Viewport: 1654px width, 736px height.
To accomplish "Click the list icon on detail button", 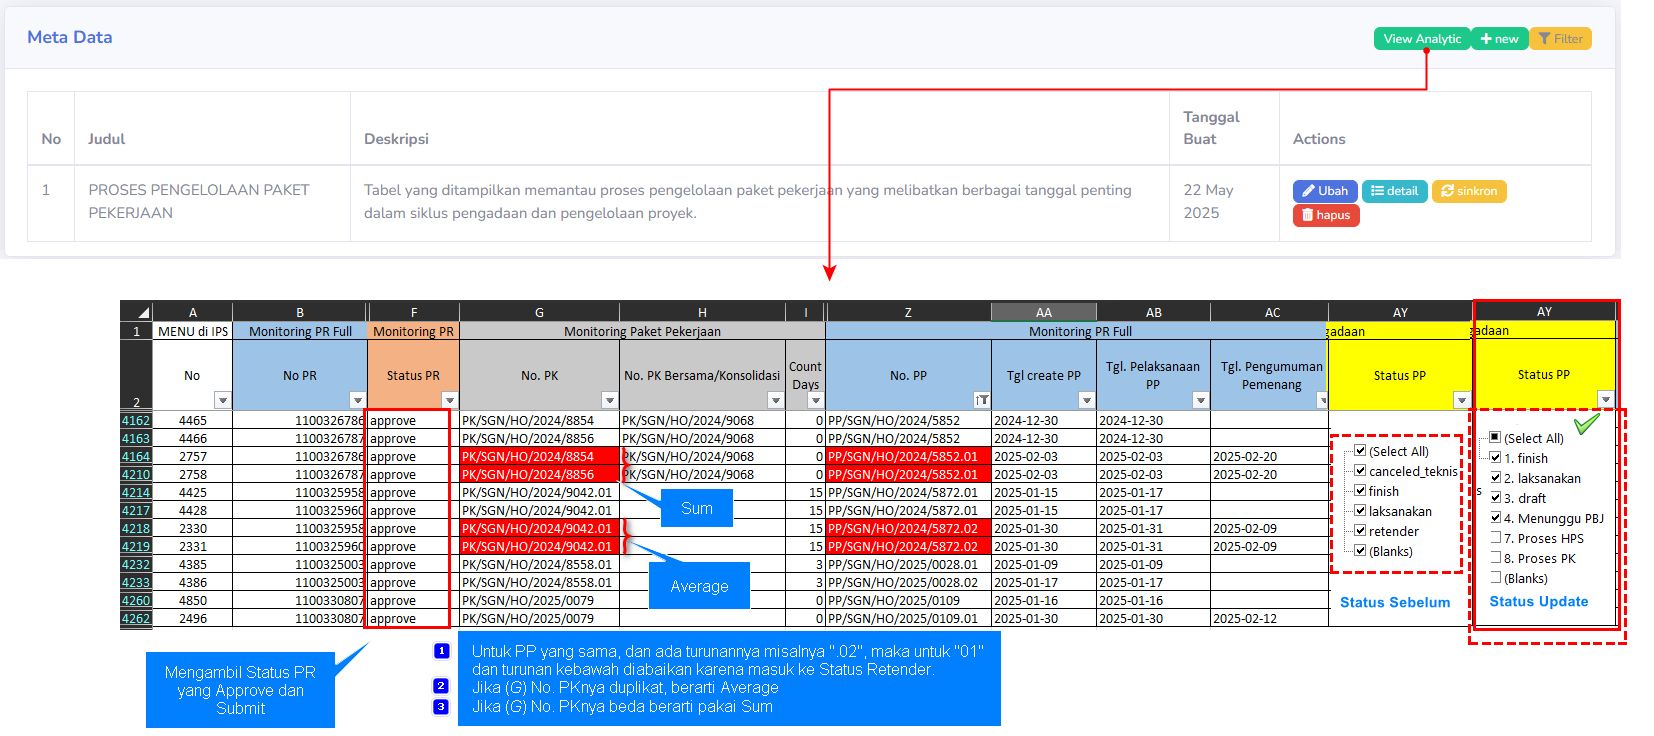I will (1377, 191).
